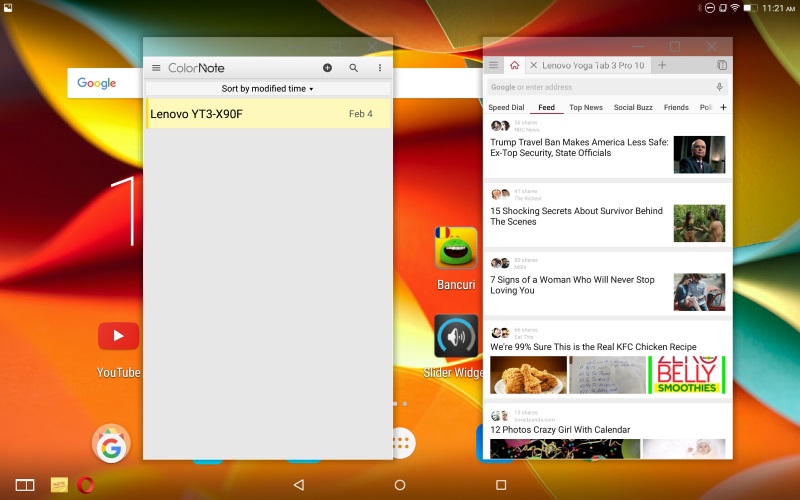
Task: Add news category with plus icon
Action: tap(723, 107)
